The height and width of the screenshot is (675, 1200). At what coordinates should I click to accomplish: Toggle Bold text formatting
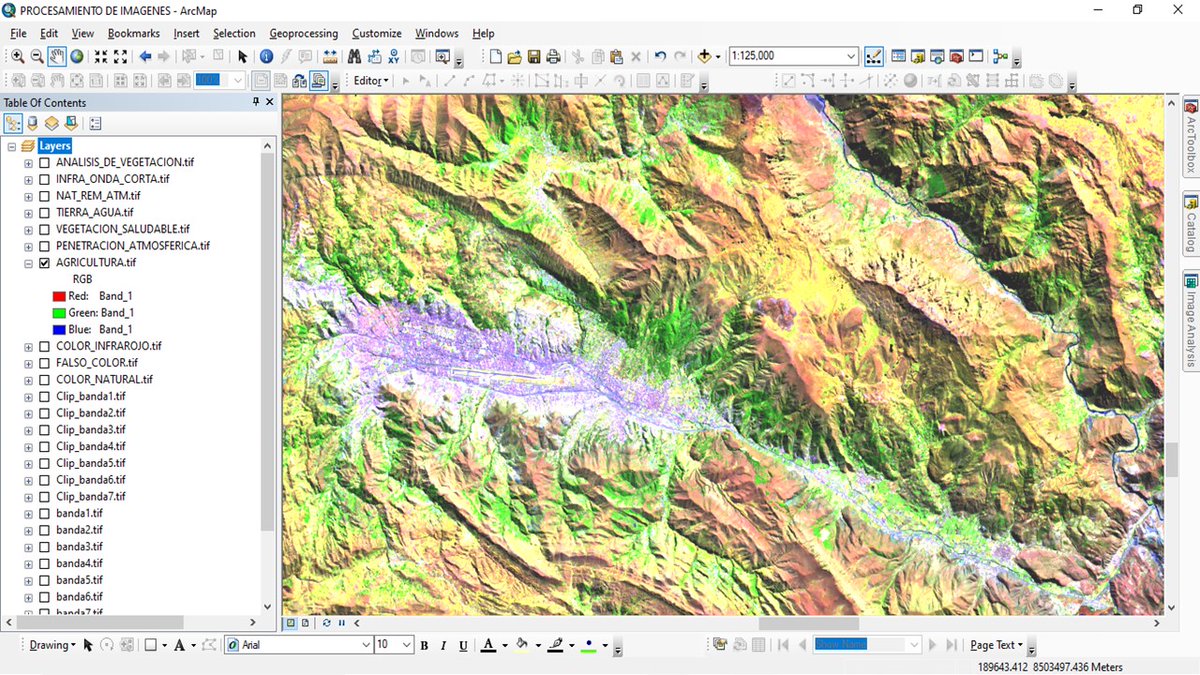tap(424, 646)
